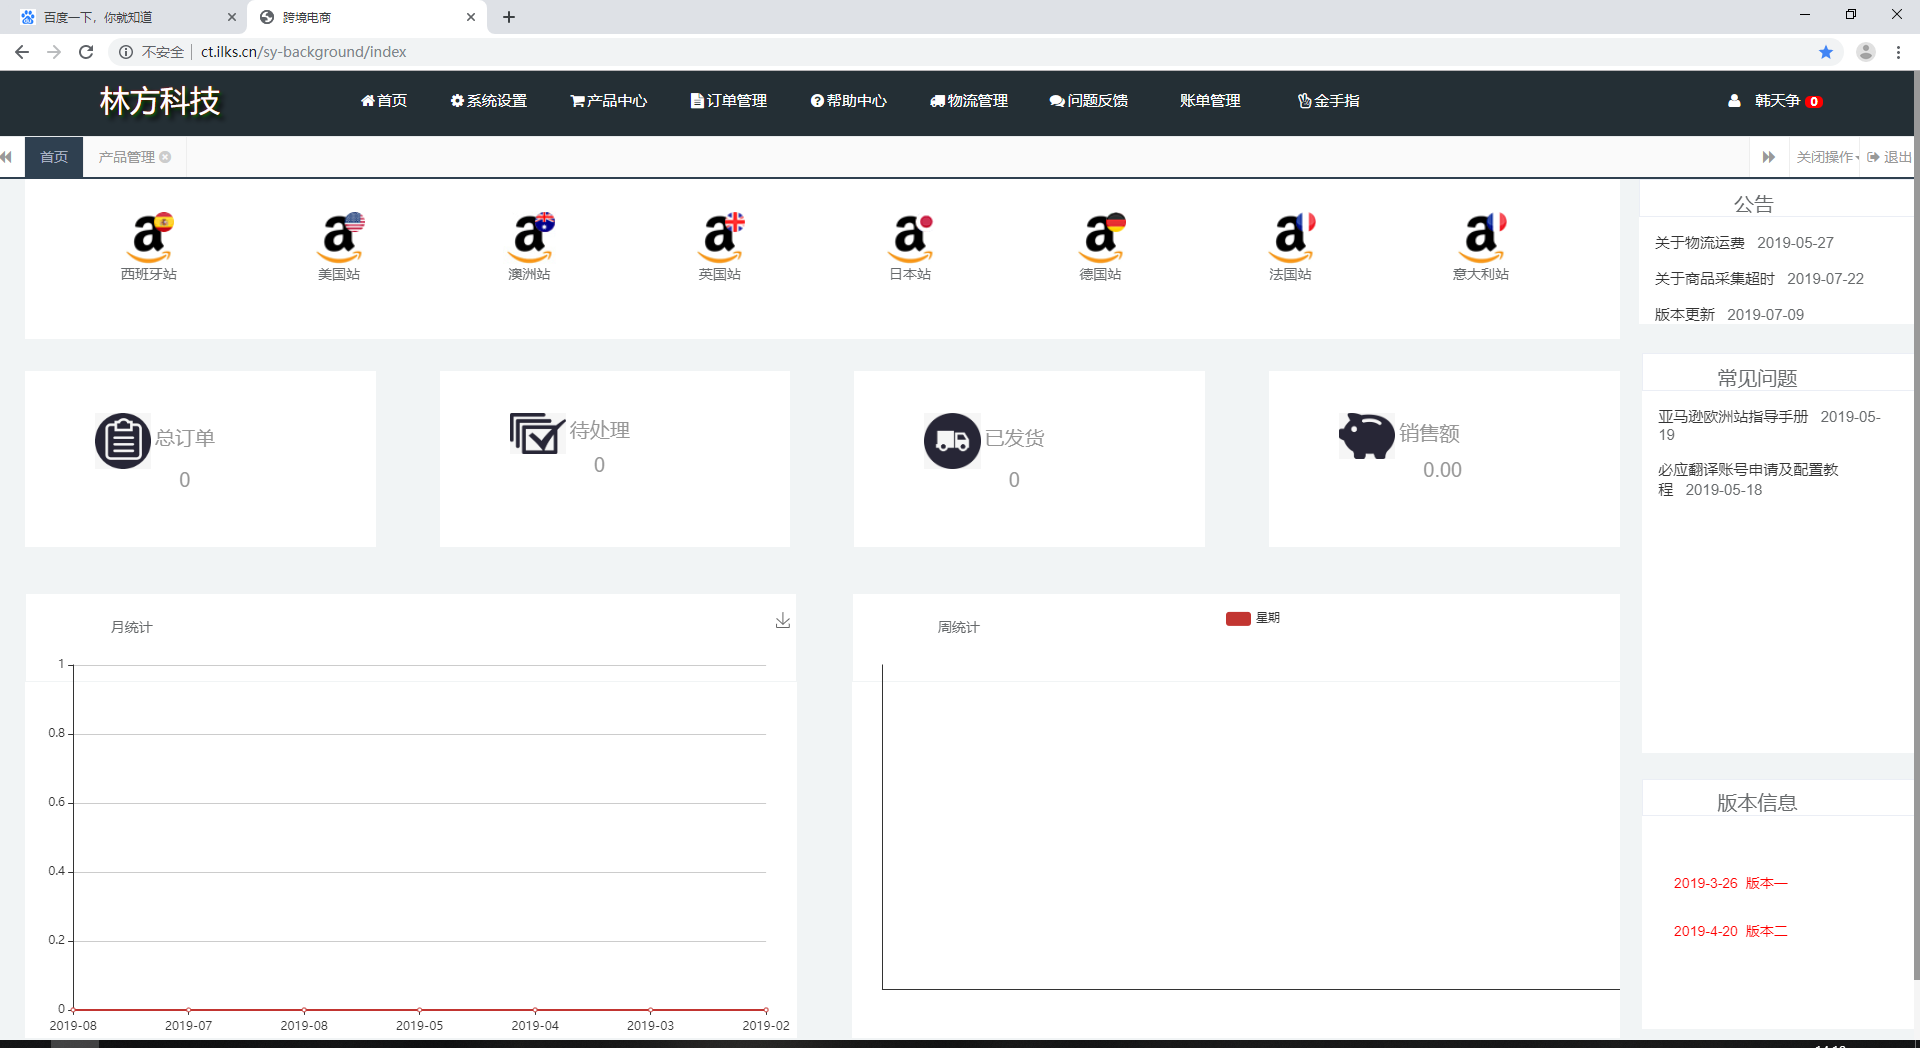Open the Australia Amazon site (澳洲站)
The image size is (1920, 1048).
point(530,246)
